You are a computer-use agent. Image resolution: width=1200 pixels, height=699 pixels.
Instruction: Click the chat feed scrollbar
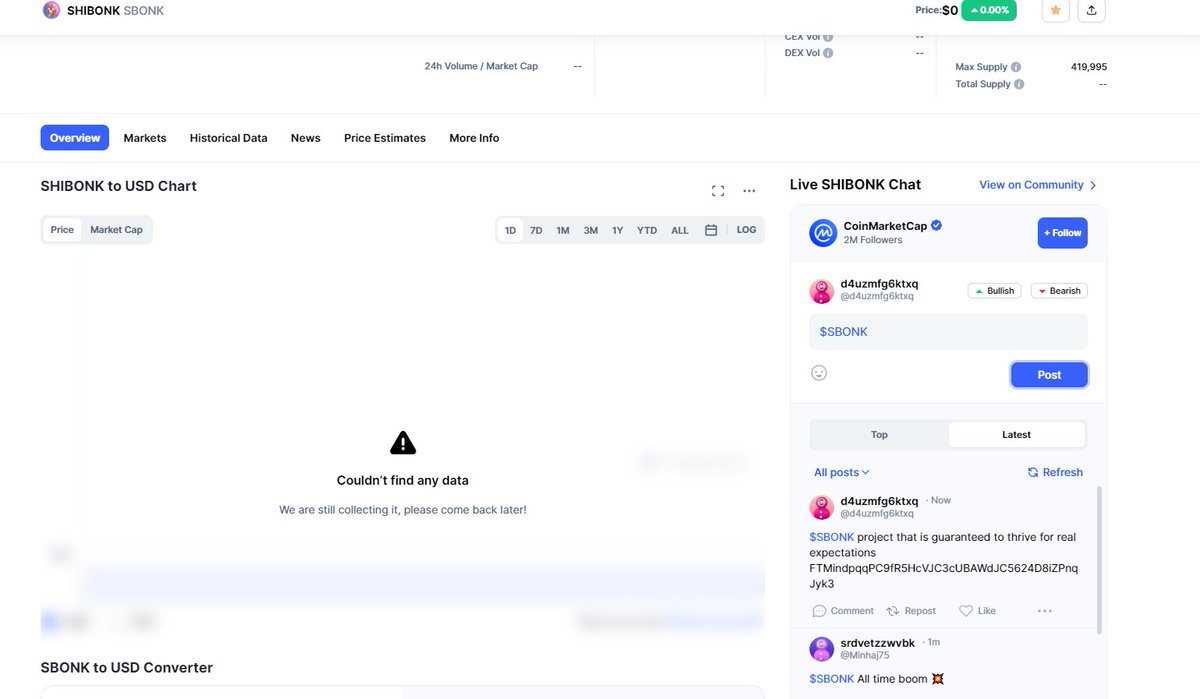click(1100, 560)
